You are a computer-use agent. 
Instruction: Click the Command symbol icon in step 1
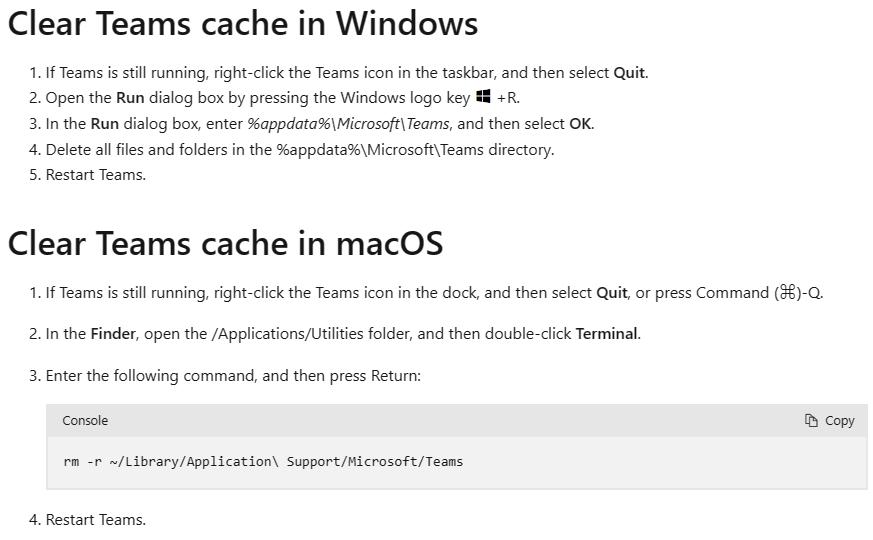coord(787,292)
